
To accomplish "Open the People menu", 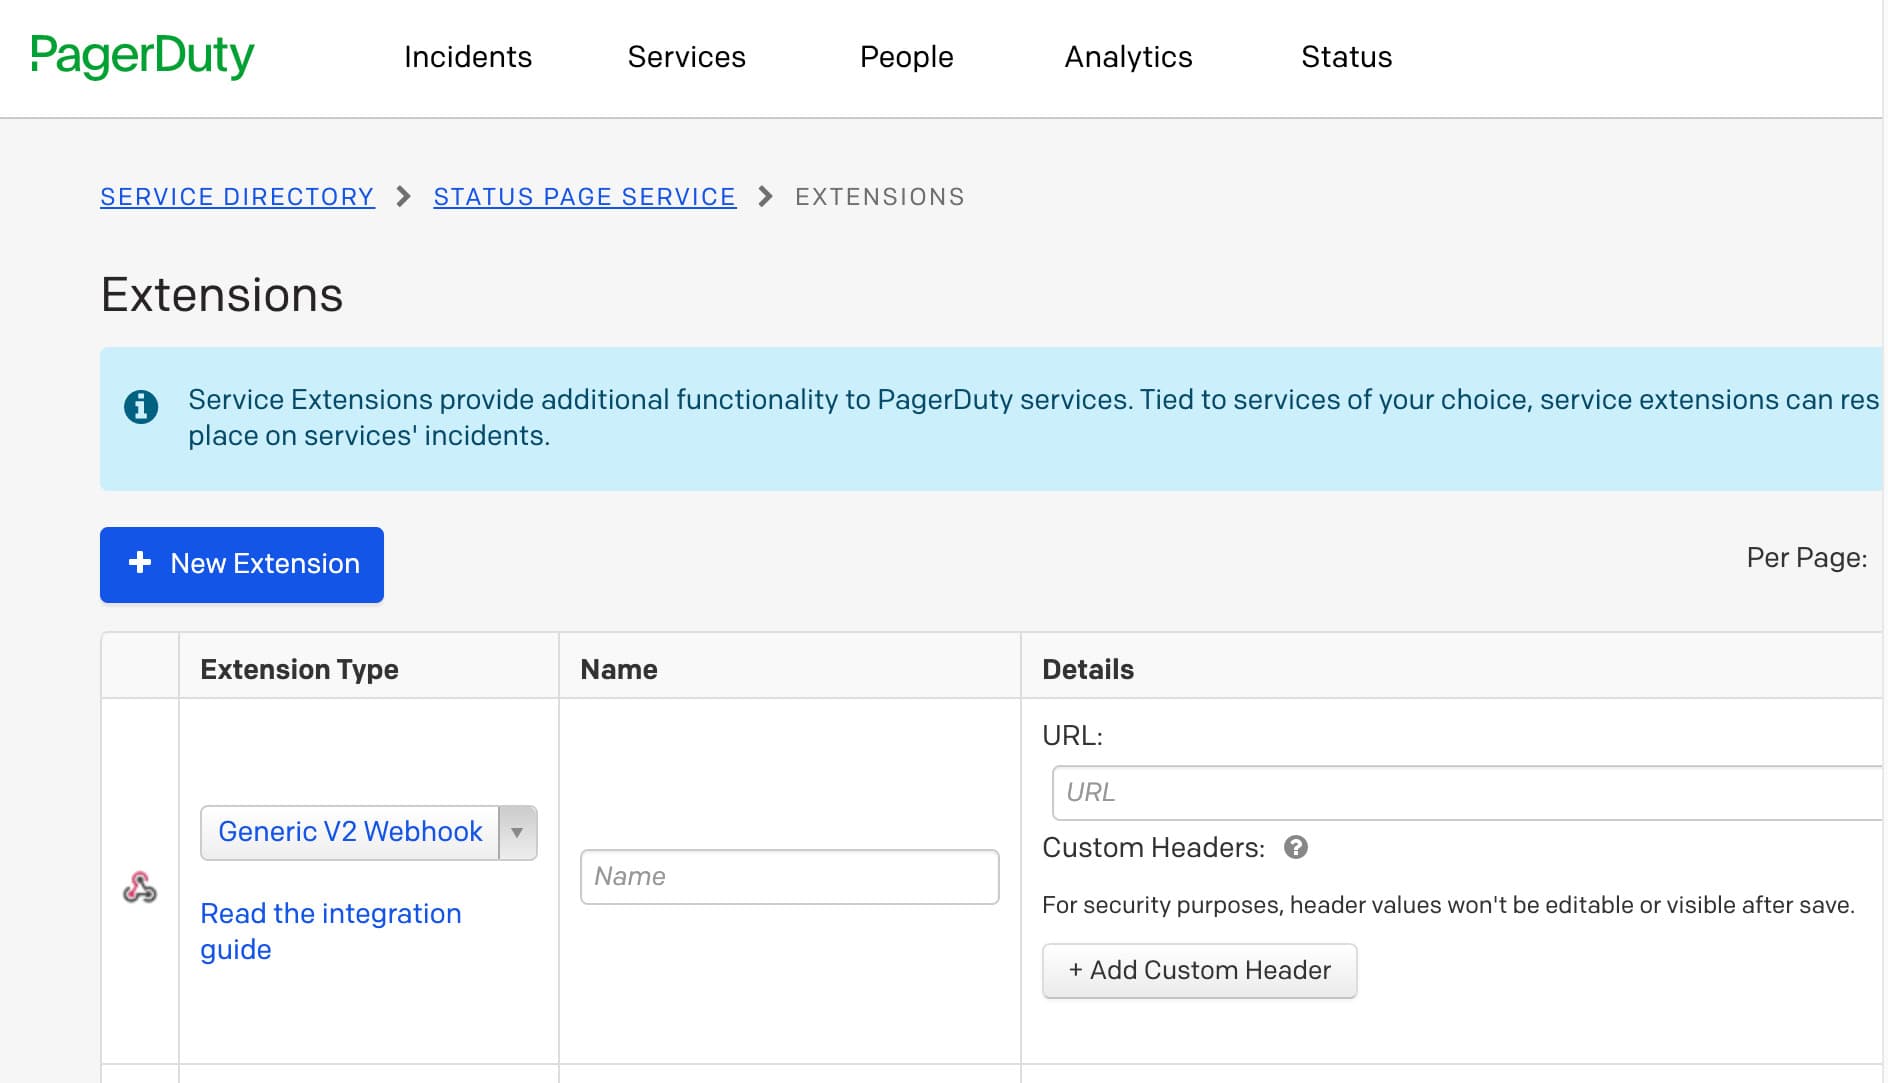I will coord(905,57).
